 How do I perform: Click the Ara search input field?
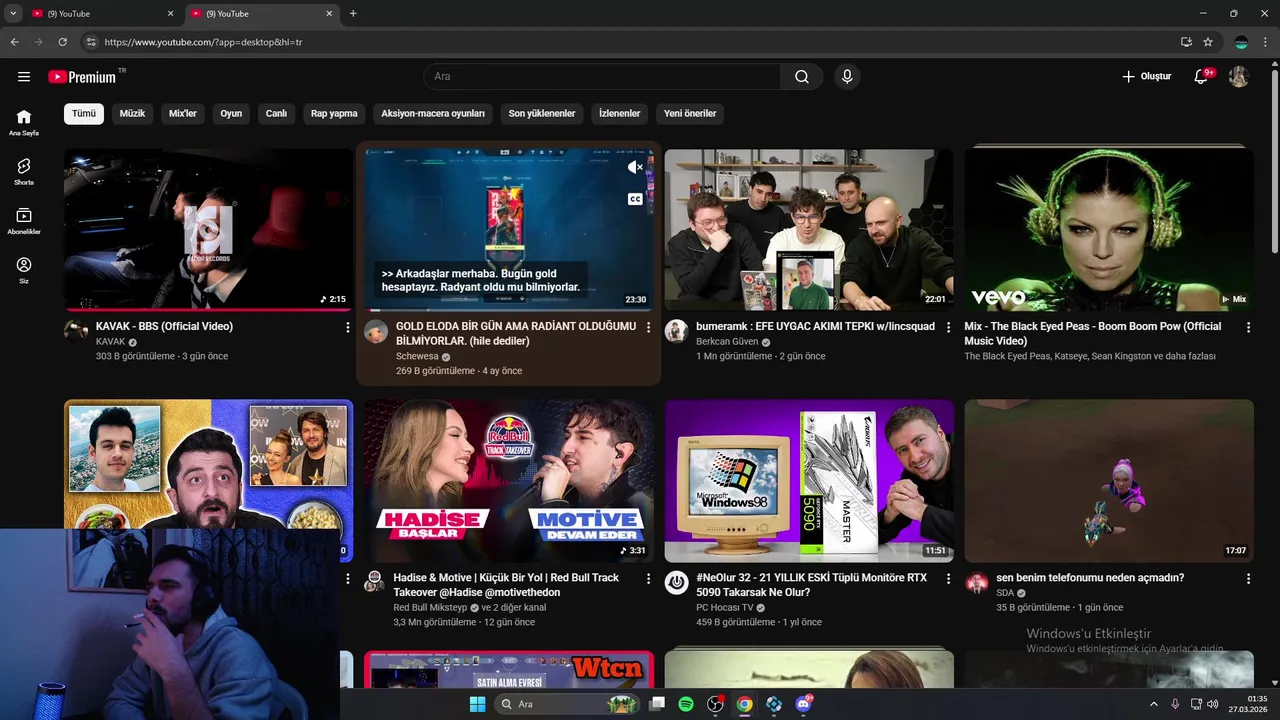[603, 77]
